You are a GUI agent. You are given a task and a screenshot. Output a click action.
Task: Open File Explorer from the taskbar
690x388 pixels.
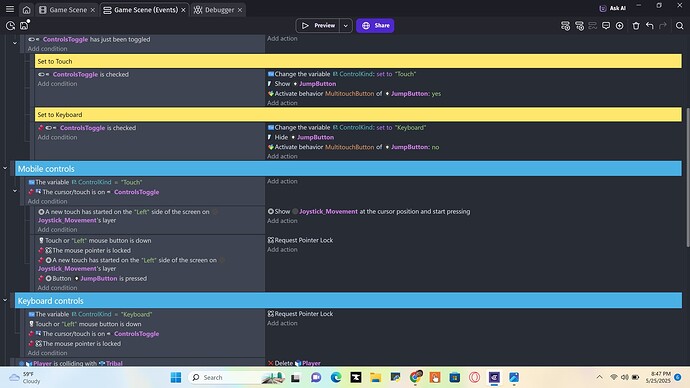pos(375,377)
